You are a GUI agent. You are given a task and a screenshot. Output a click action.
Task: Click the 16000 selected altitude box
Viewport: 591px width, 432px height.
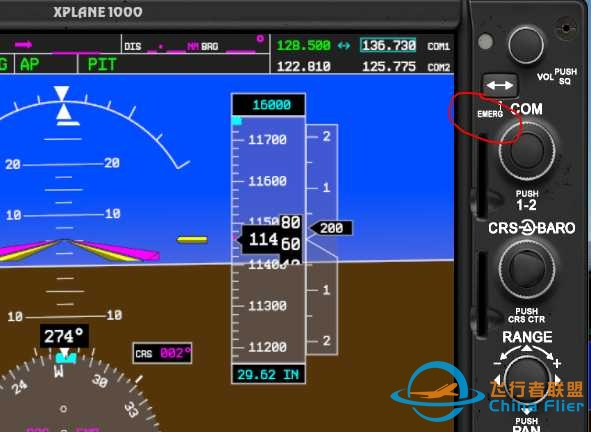[268, 104]
